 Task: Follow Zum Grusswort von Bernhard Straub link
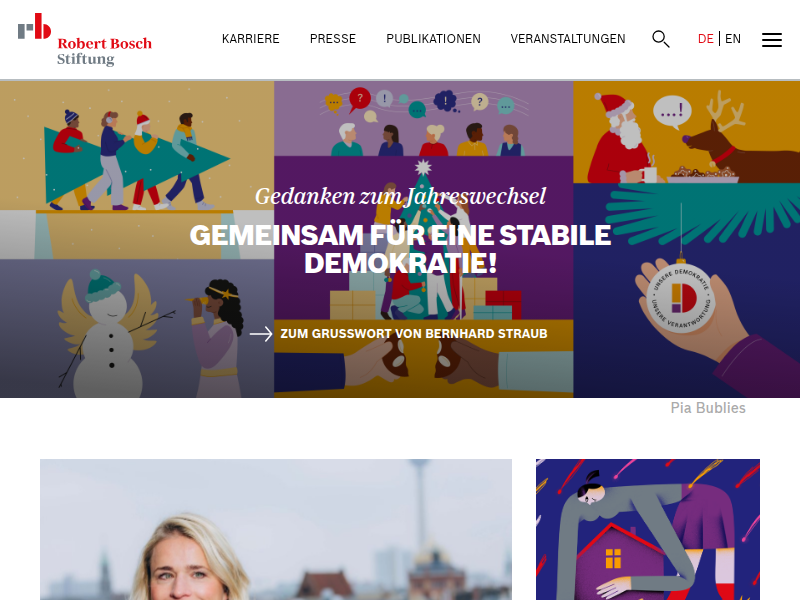414,334
